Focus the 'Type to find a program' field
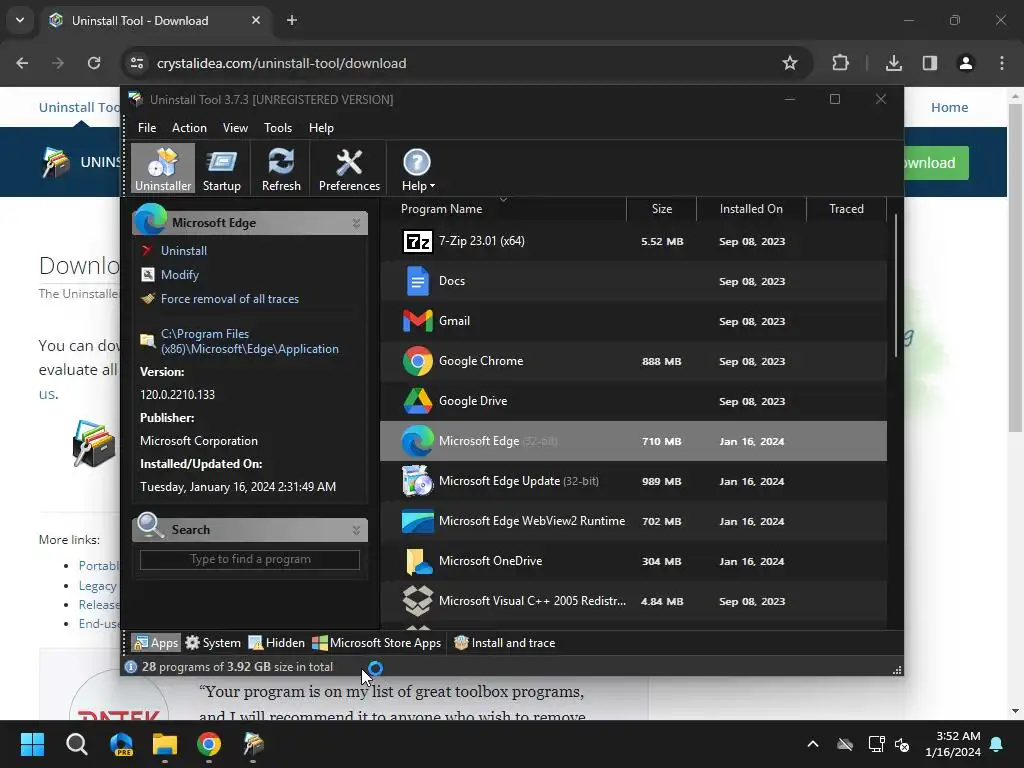Viewport: 1024px width, 768px height. click(250, 560)
